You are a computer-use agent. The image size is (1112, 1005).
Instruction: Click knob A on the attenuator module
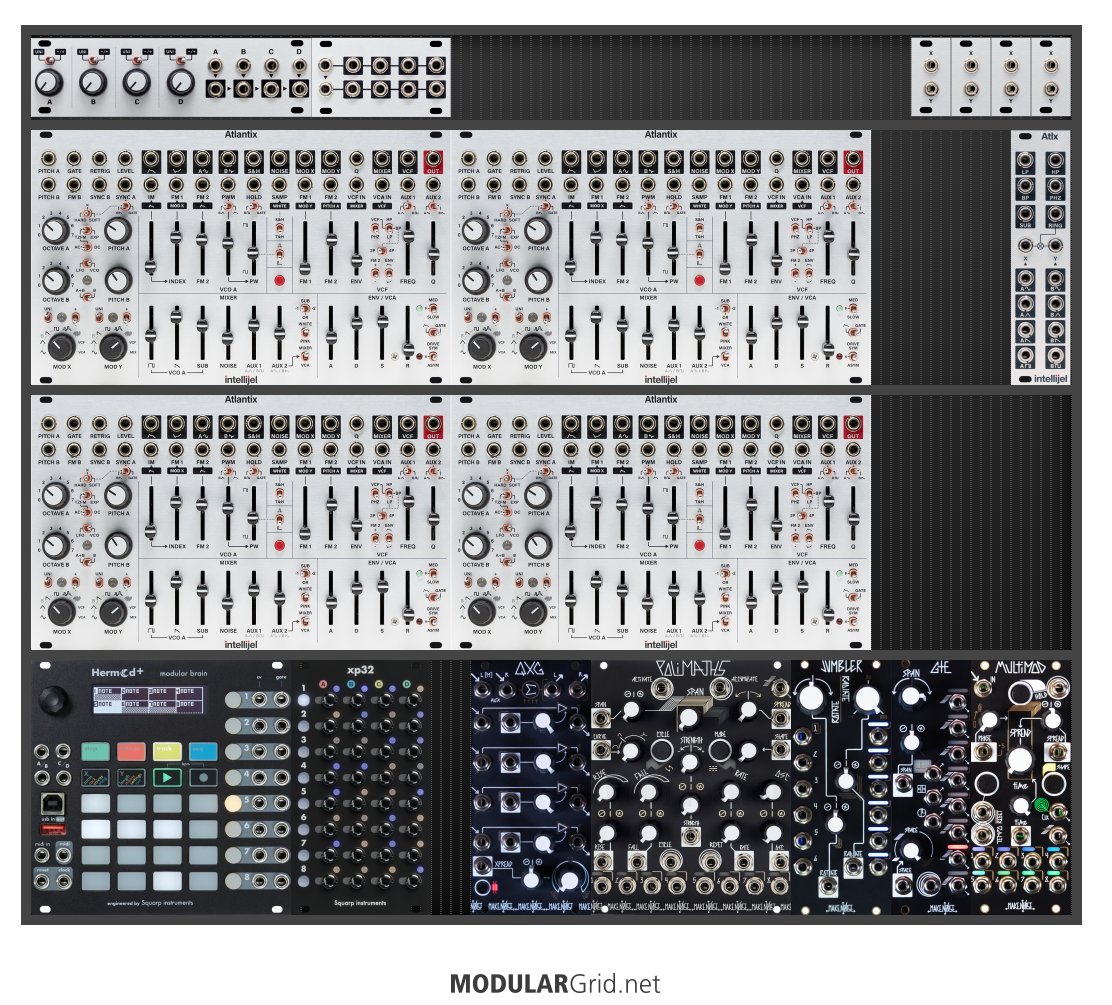click(50, 82)
